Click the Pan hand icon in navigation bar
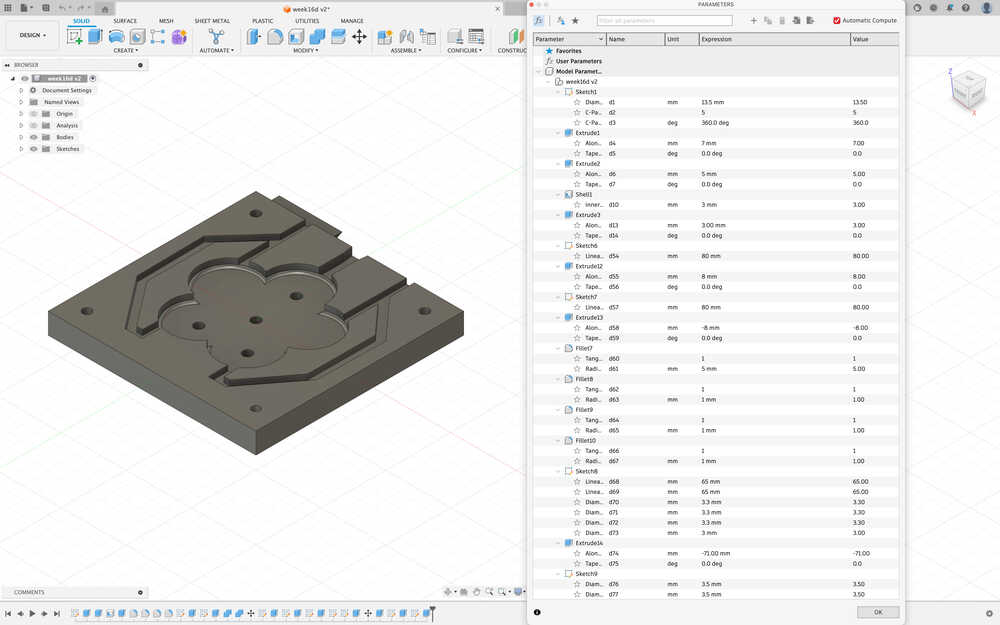The width and height of the screenshot is (1000, 625). [x=476, y=592]
